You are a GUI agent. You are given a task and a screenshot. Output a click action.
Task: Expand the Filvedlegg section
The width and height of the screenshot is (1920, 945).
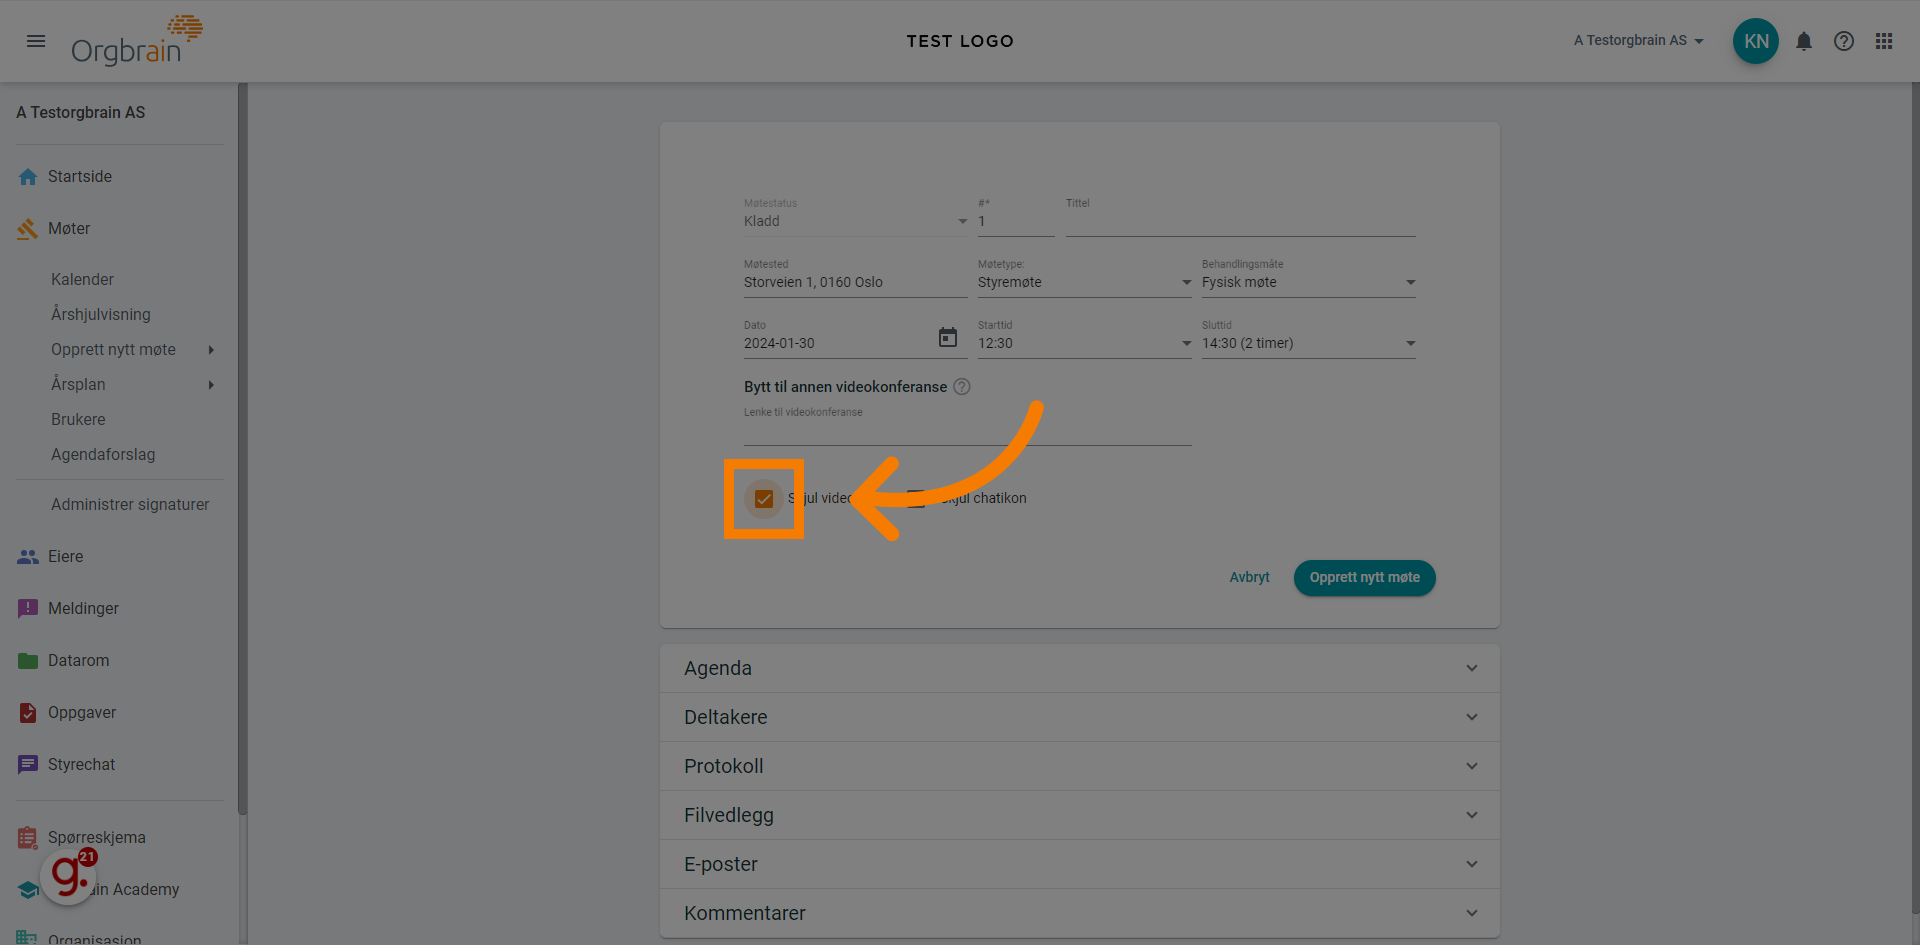1080,815
